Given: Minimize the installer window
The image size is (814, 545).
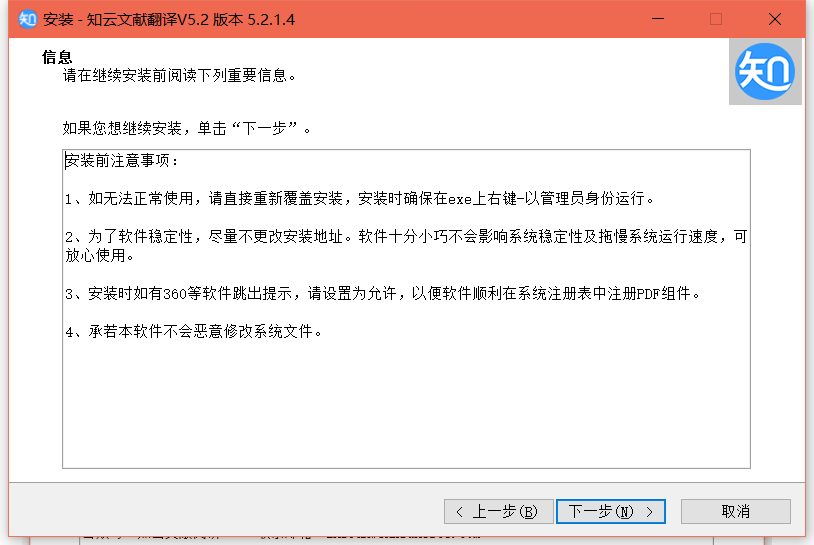Looking at the screenshot, I should click(658, 19).
